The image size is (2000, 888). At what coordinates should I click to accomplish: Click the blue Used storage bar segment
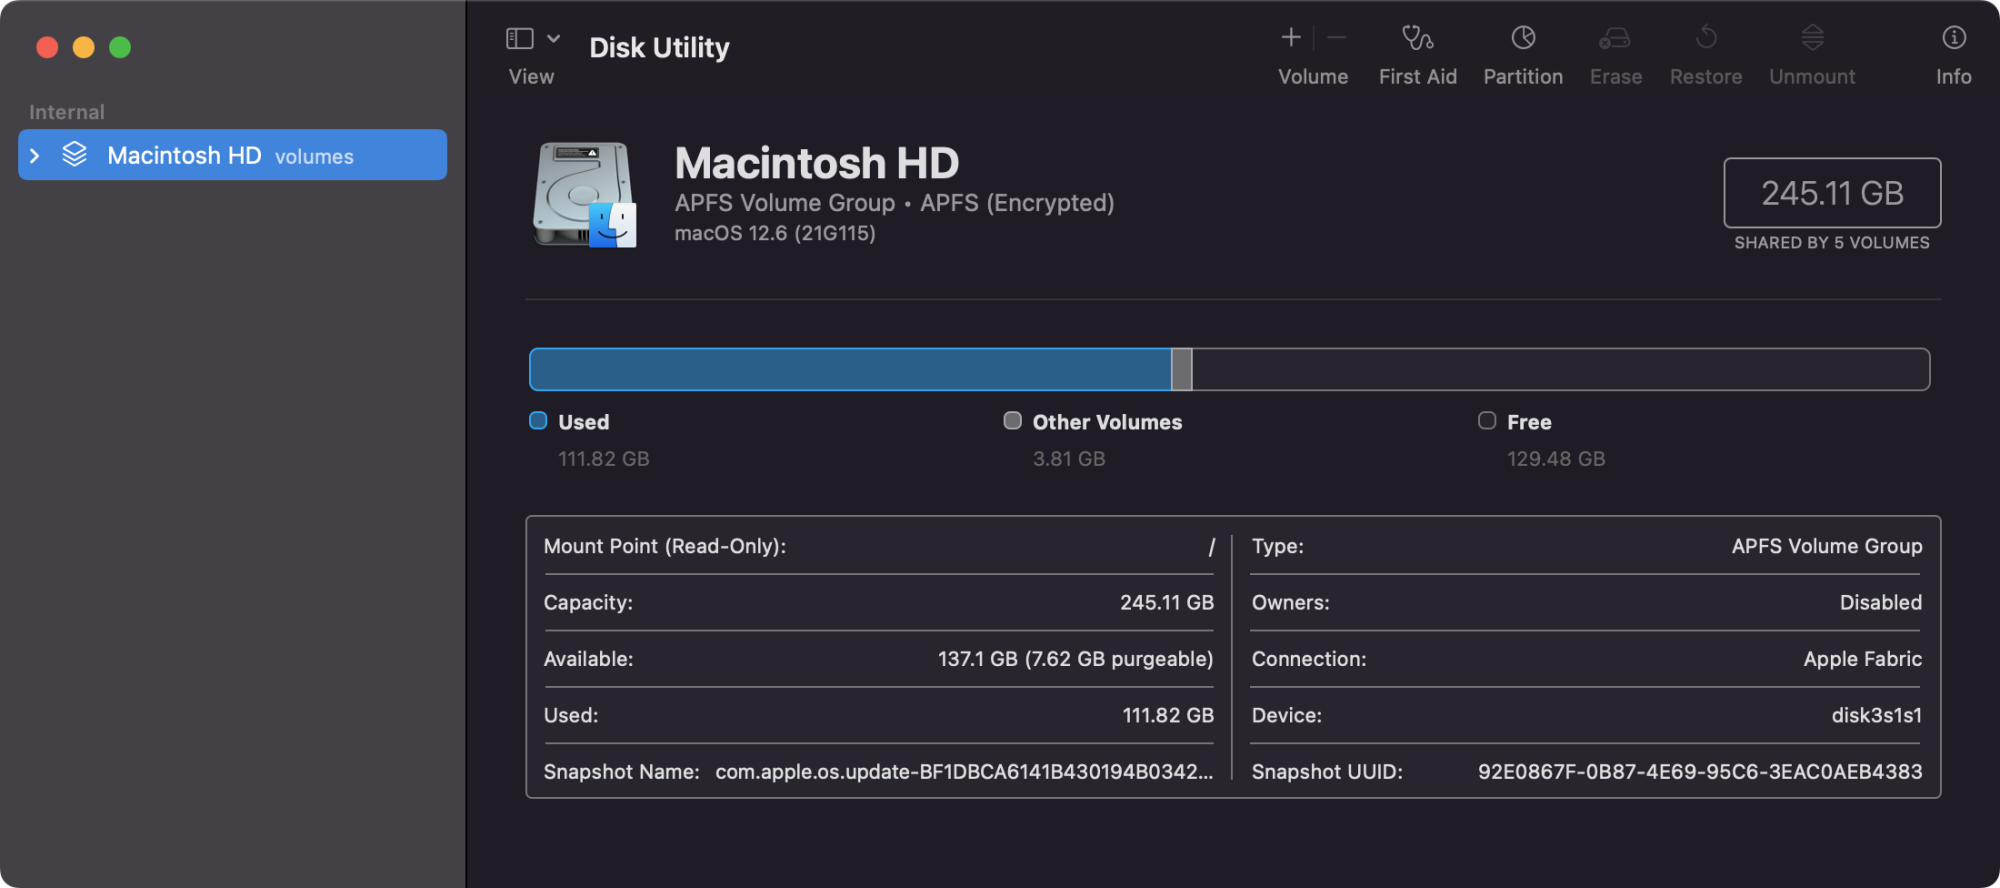coord(850,369)
